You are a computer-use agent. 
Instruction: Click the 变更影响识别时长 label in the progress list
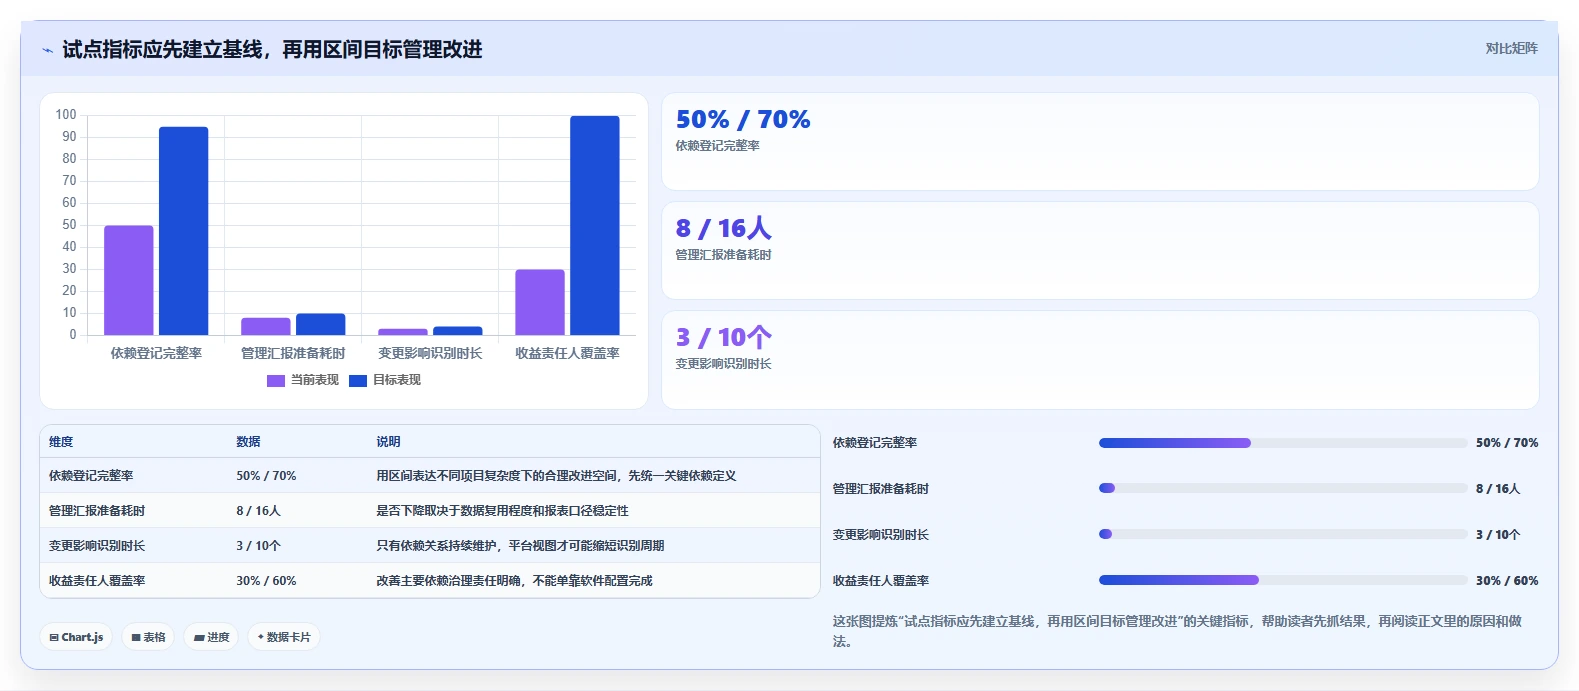881,535
